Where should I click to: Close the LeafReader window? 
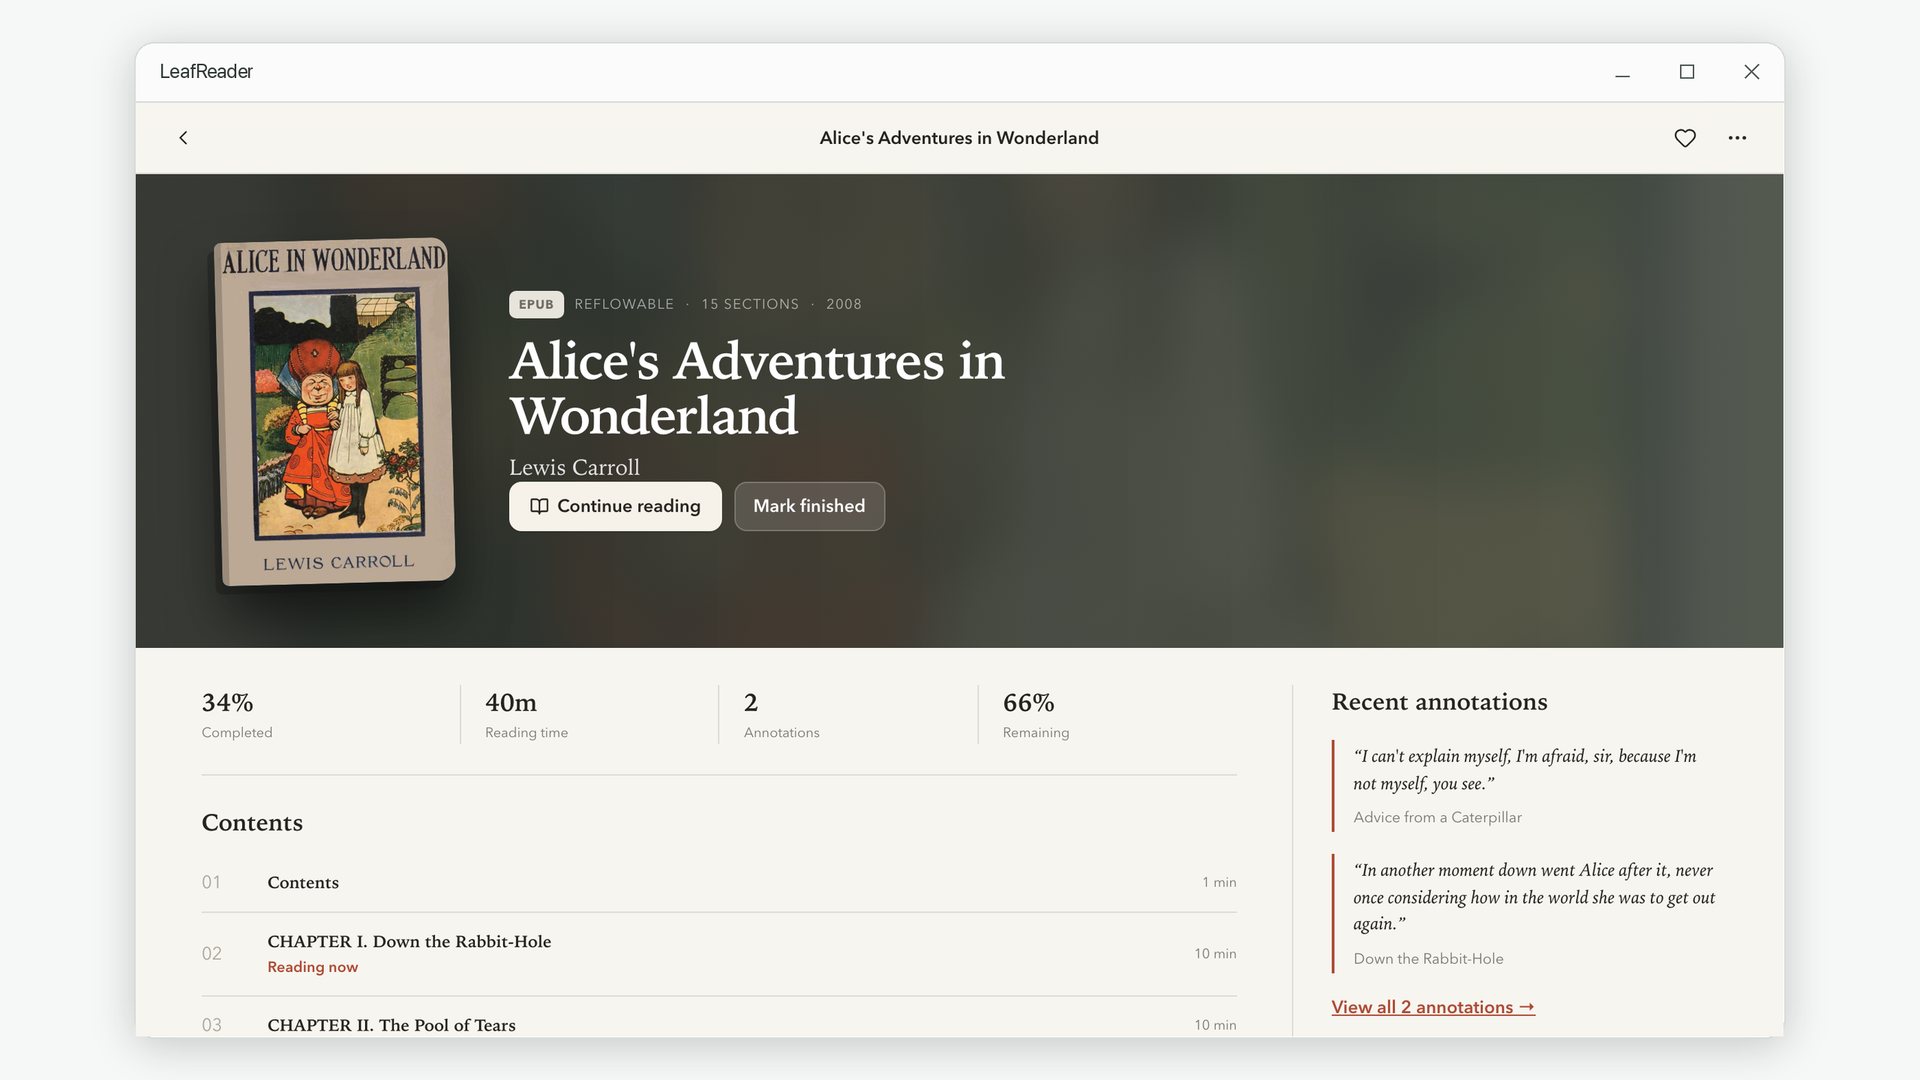point(1751,72)
